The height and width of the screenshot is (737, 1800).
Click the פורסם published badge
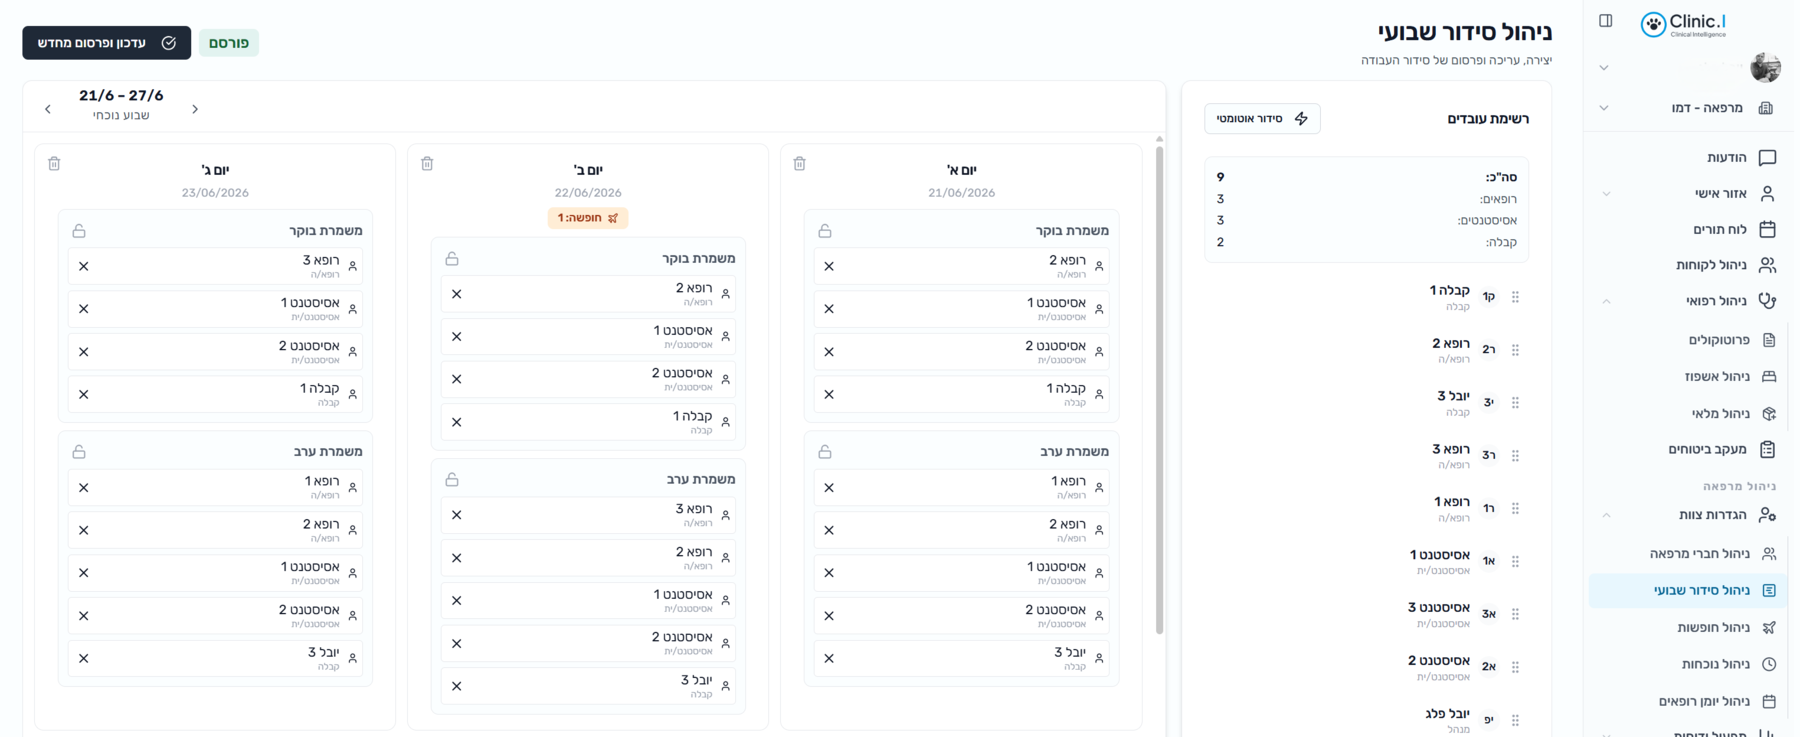point(229,43)
